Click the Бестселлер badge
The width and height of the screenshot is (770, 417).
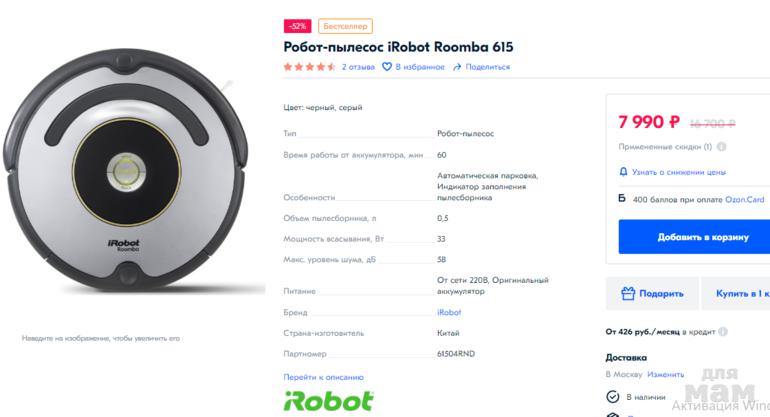[x=345, y=25]
